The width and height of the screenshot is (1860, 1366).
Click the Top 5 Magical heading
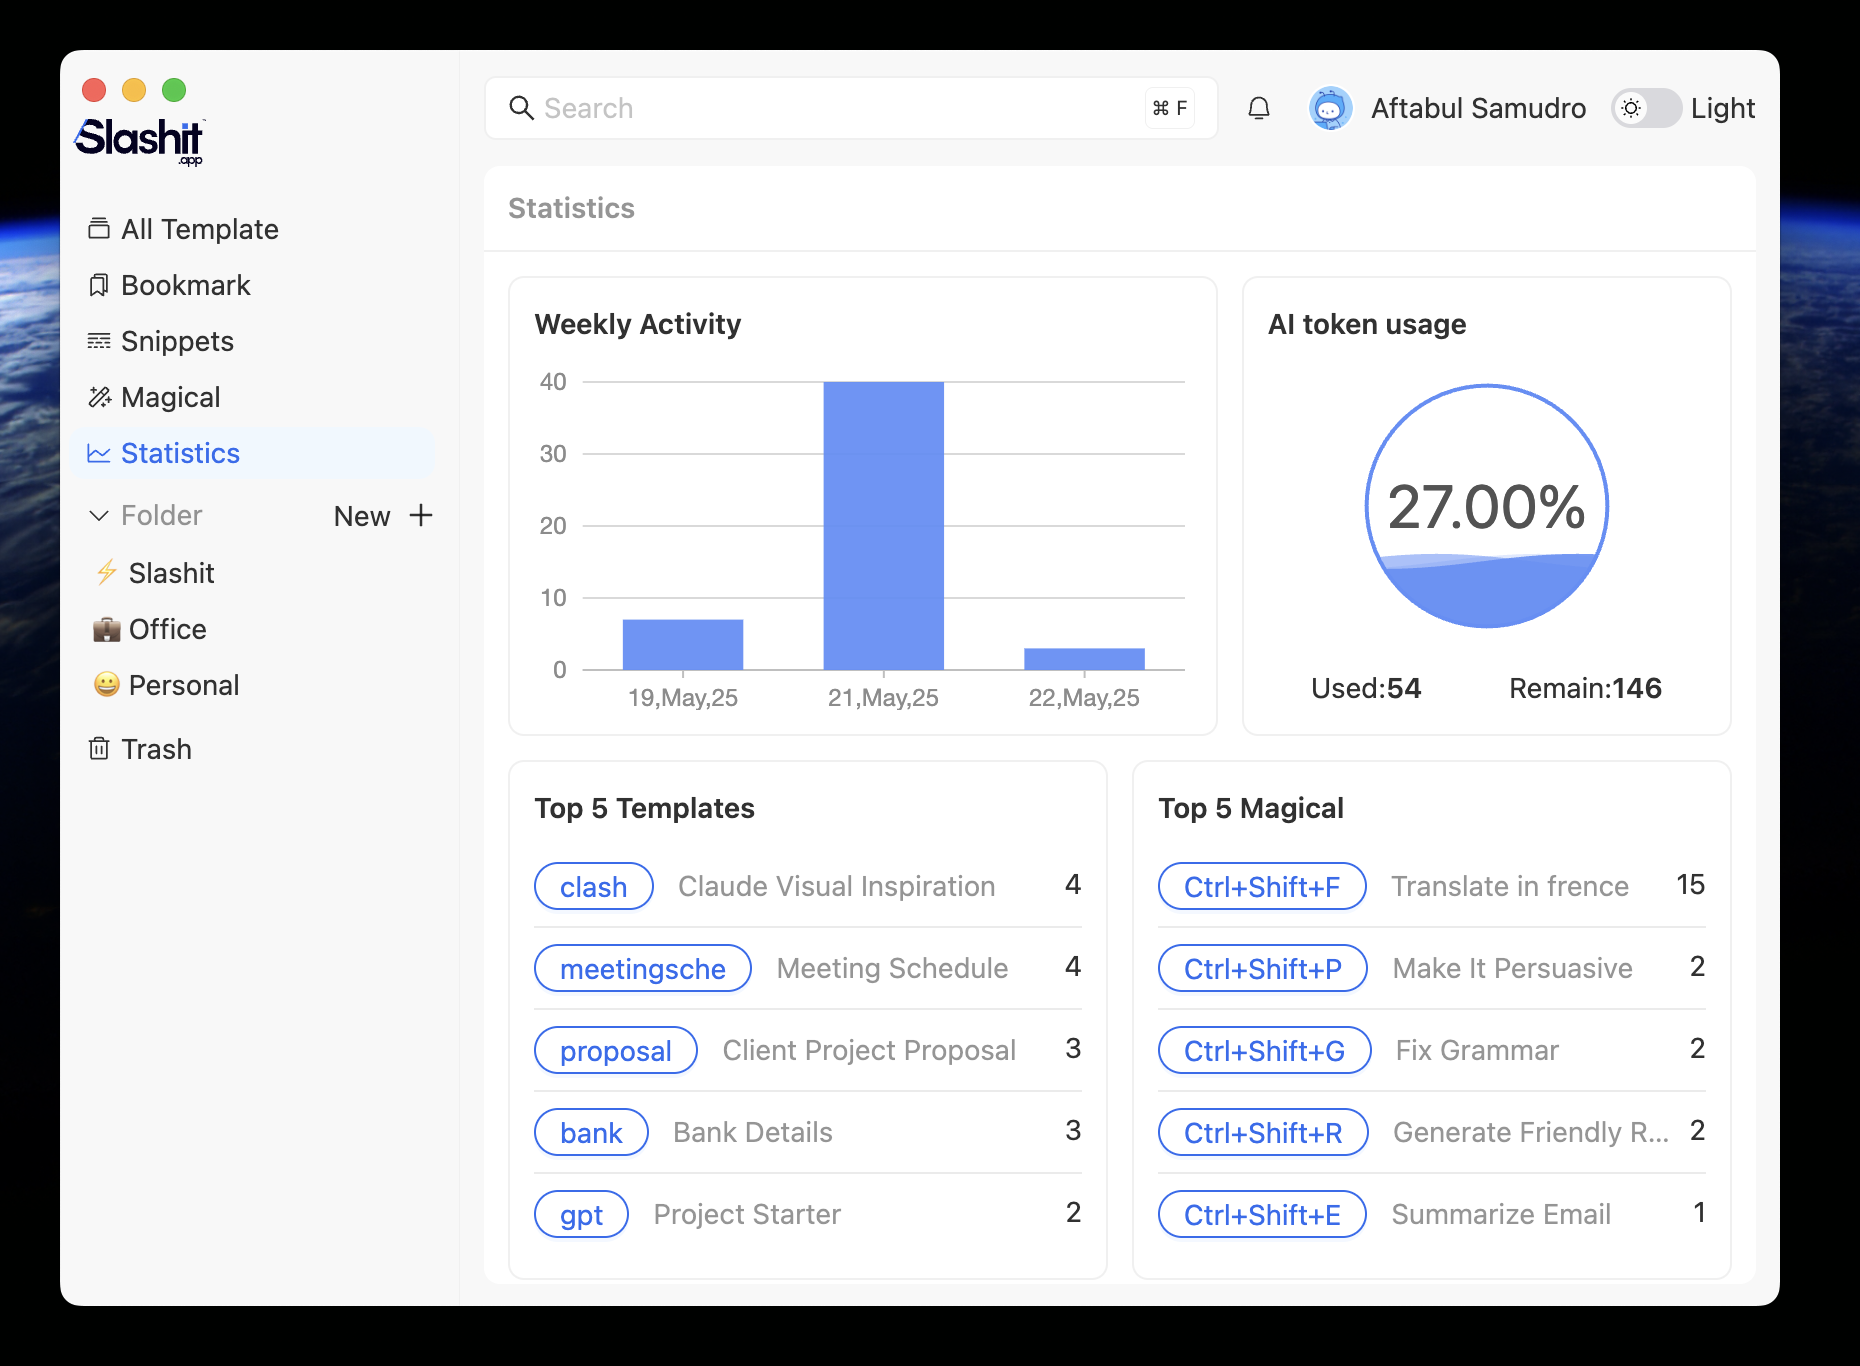pos(1251,808)
